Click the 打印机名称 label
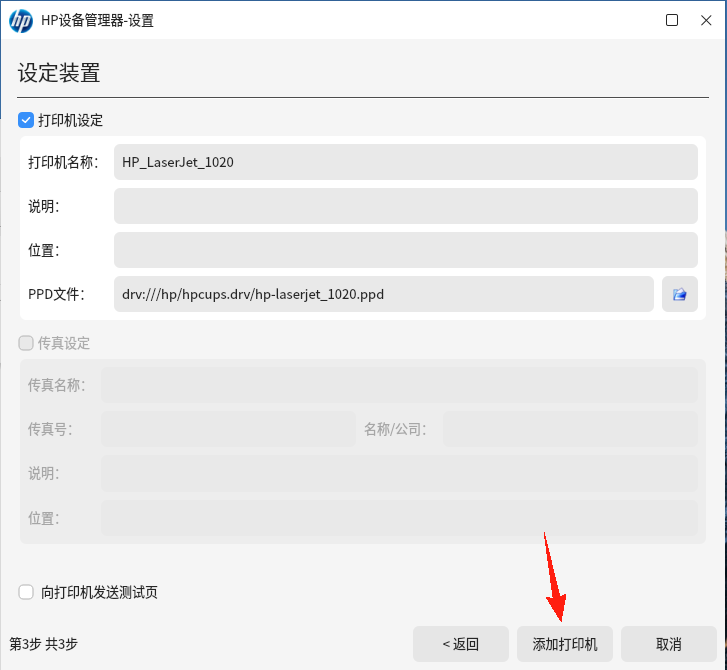Viewport: 727px width, 670px height. pos(64,162)
